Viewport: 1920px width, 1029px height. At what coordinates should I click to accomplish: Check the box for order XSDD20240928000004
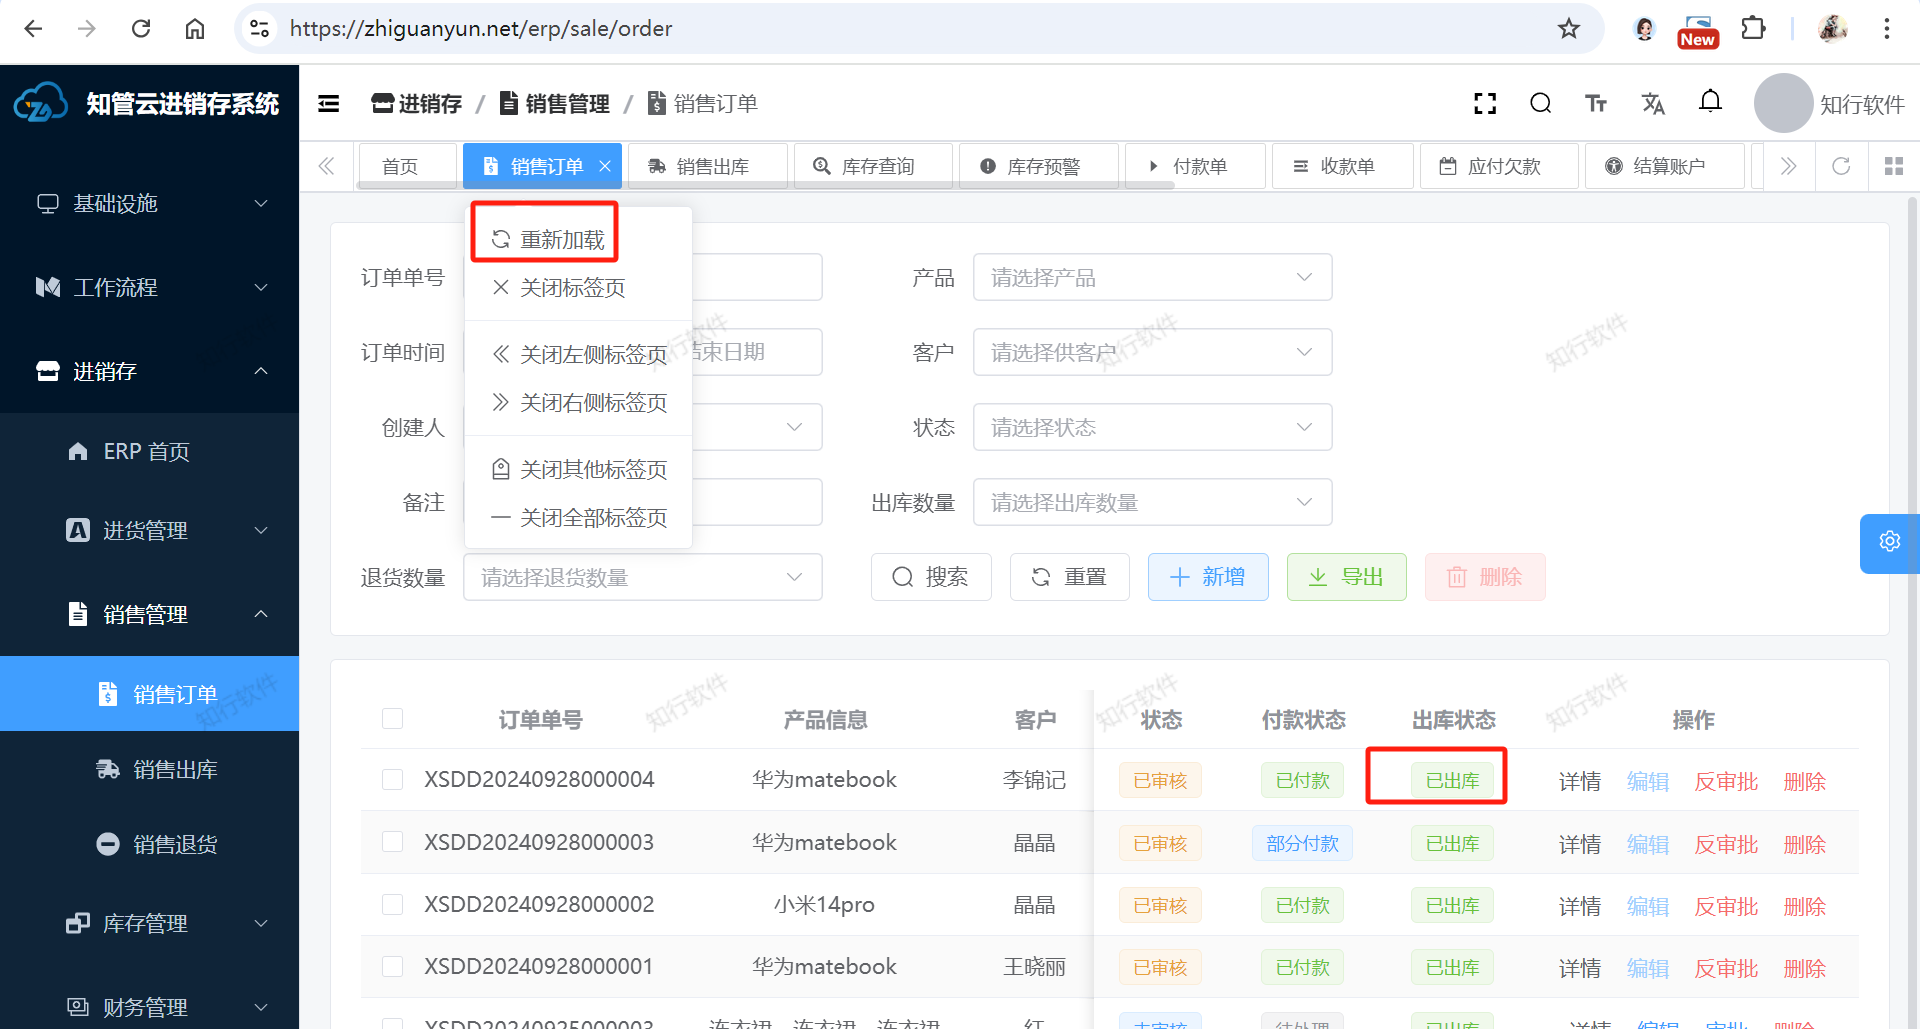tap(393, 780)
